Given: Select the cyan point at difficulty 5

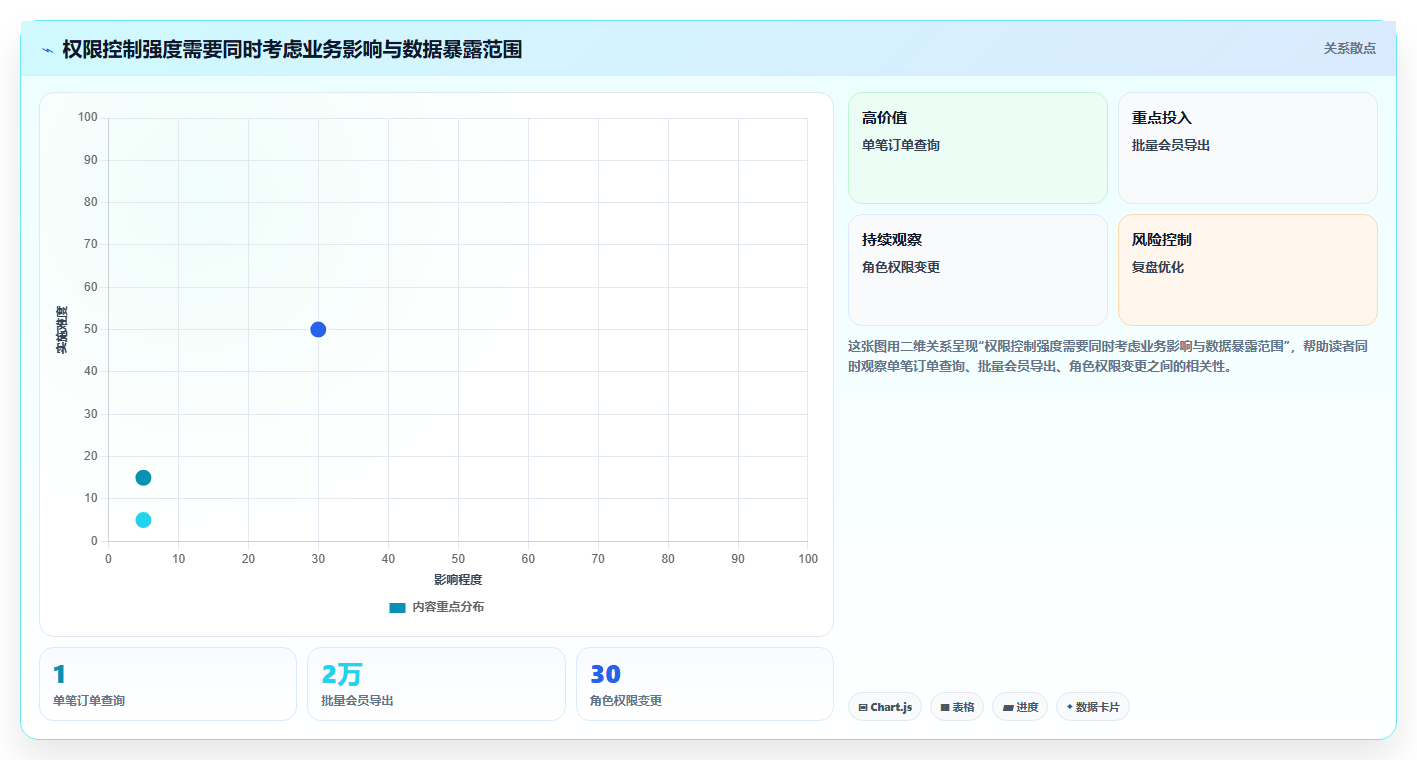Looking at the screenshot, I should (143, 520).
